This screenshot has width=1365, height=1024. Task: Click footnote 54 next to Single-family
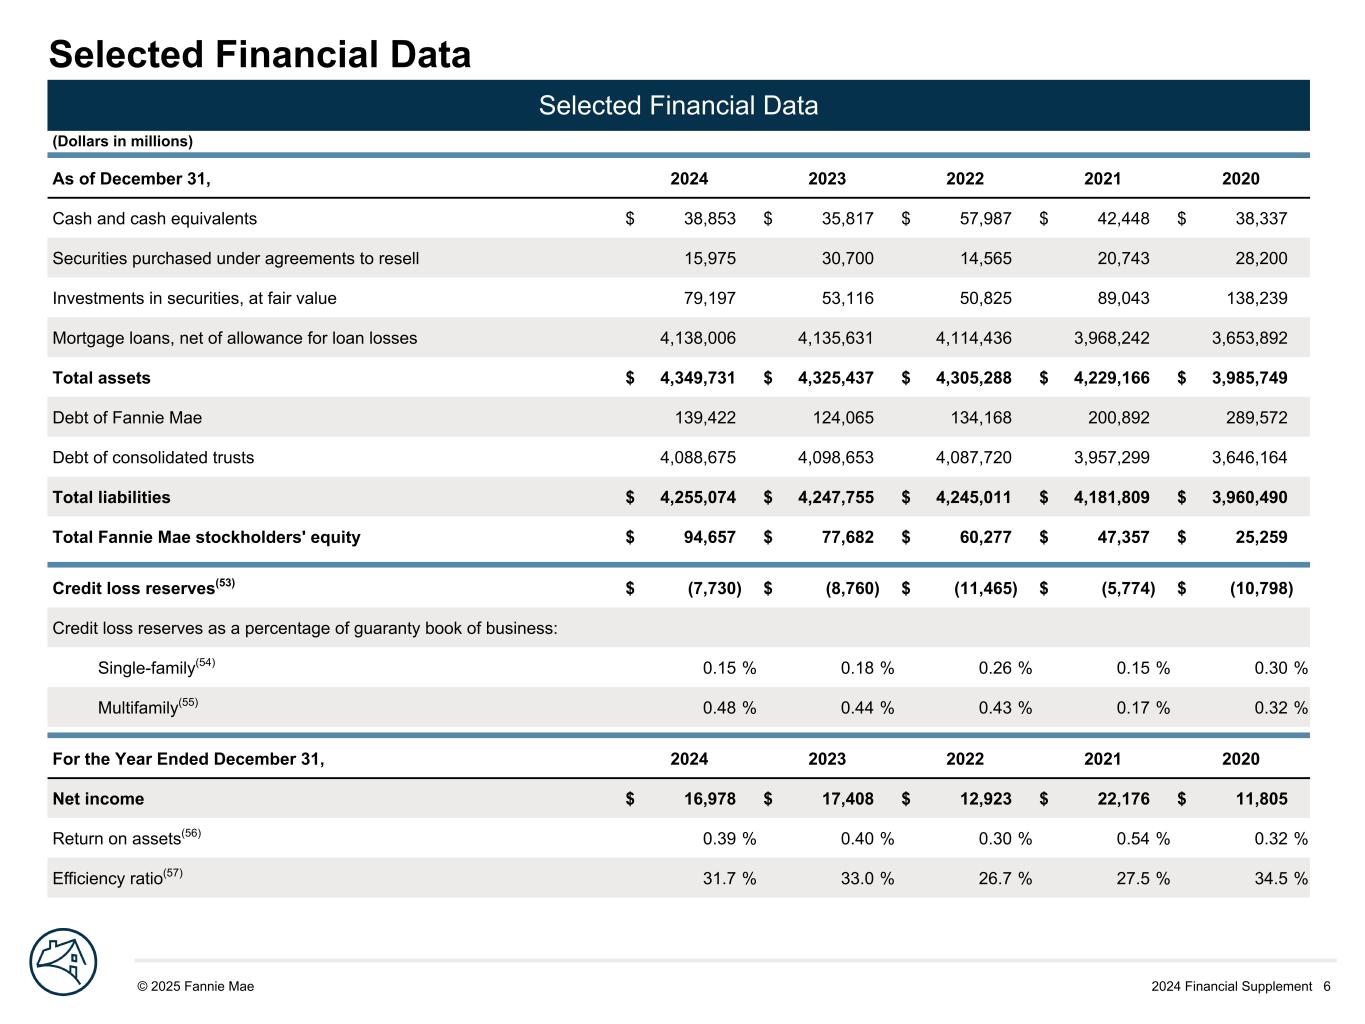pyautogui.click(x=205, y=663)
